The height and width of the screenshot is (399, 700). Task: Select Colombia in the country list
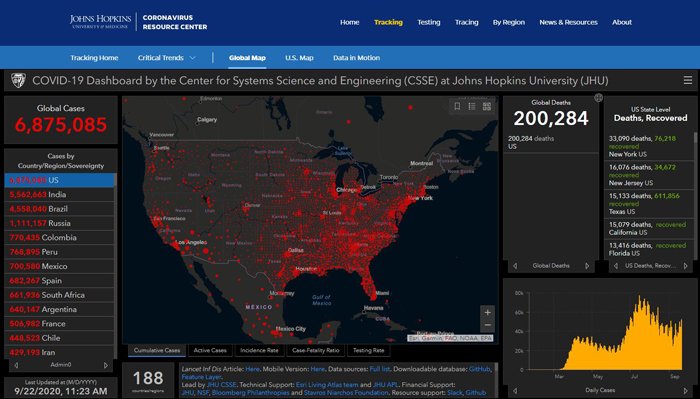tap(59, 237)
